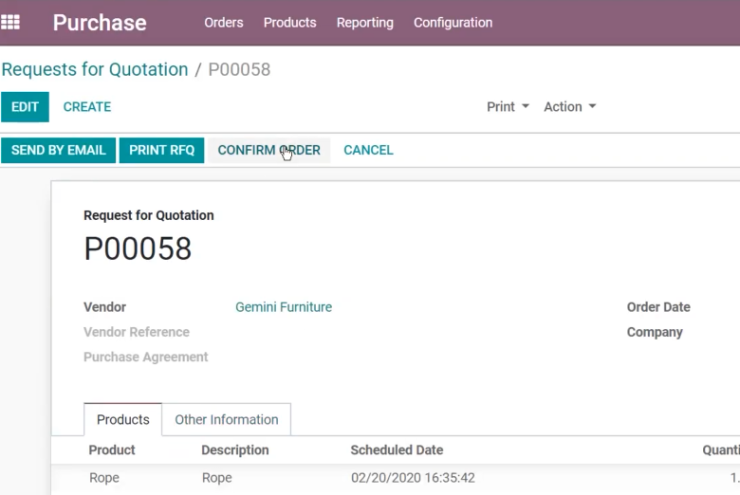Open the Reporting menu
The width and height of the screenshot is (740, 495).
coord(365,23)
